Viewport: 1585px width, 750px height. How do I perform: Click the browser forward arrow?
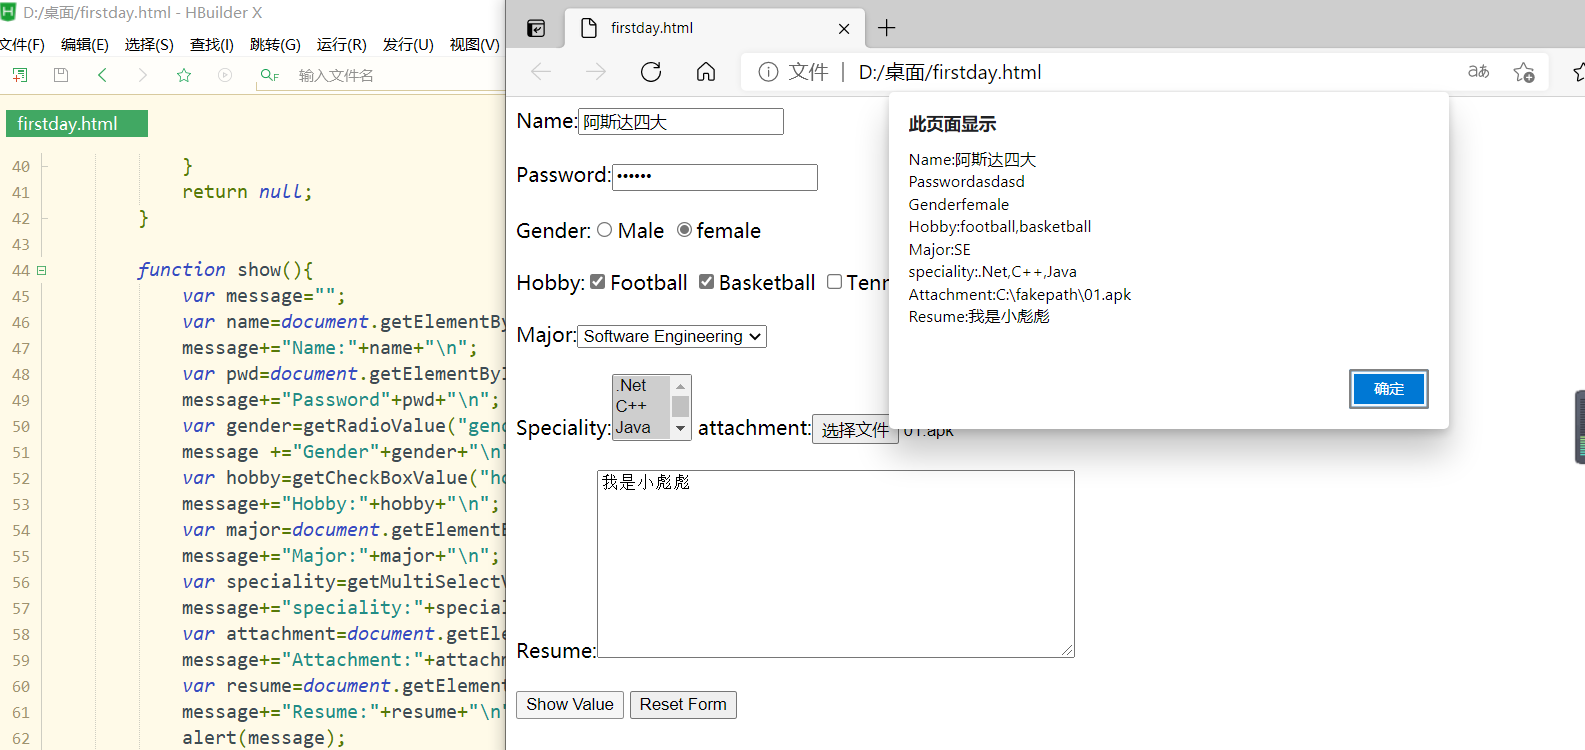pos(596,72)
